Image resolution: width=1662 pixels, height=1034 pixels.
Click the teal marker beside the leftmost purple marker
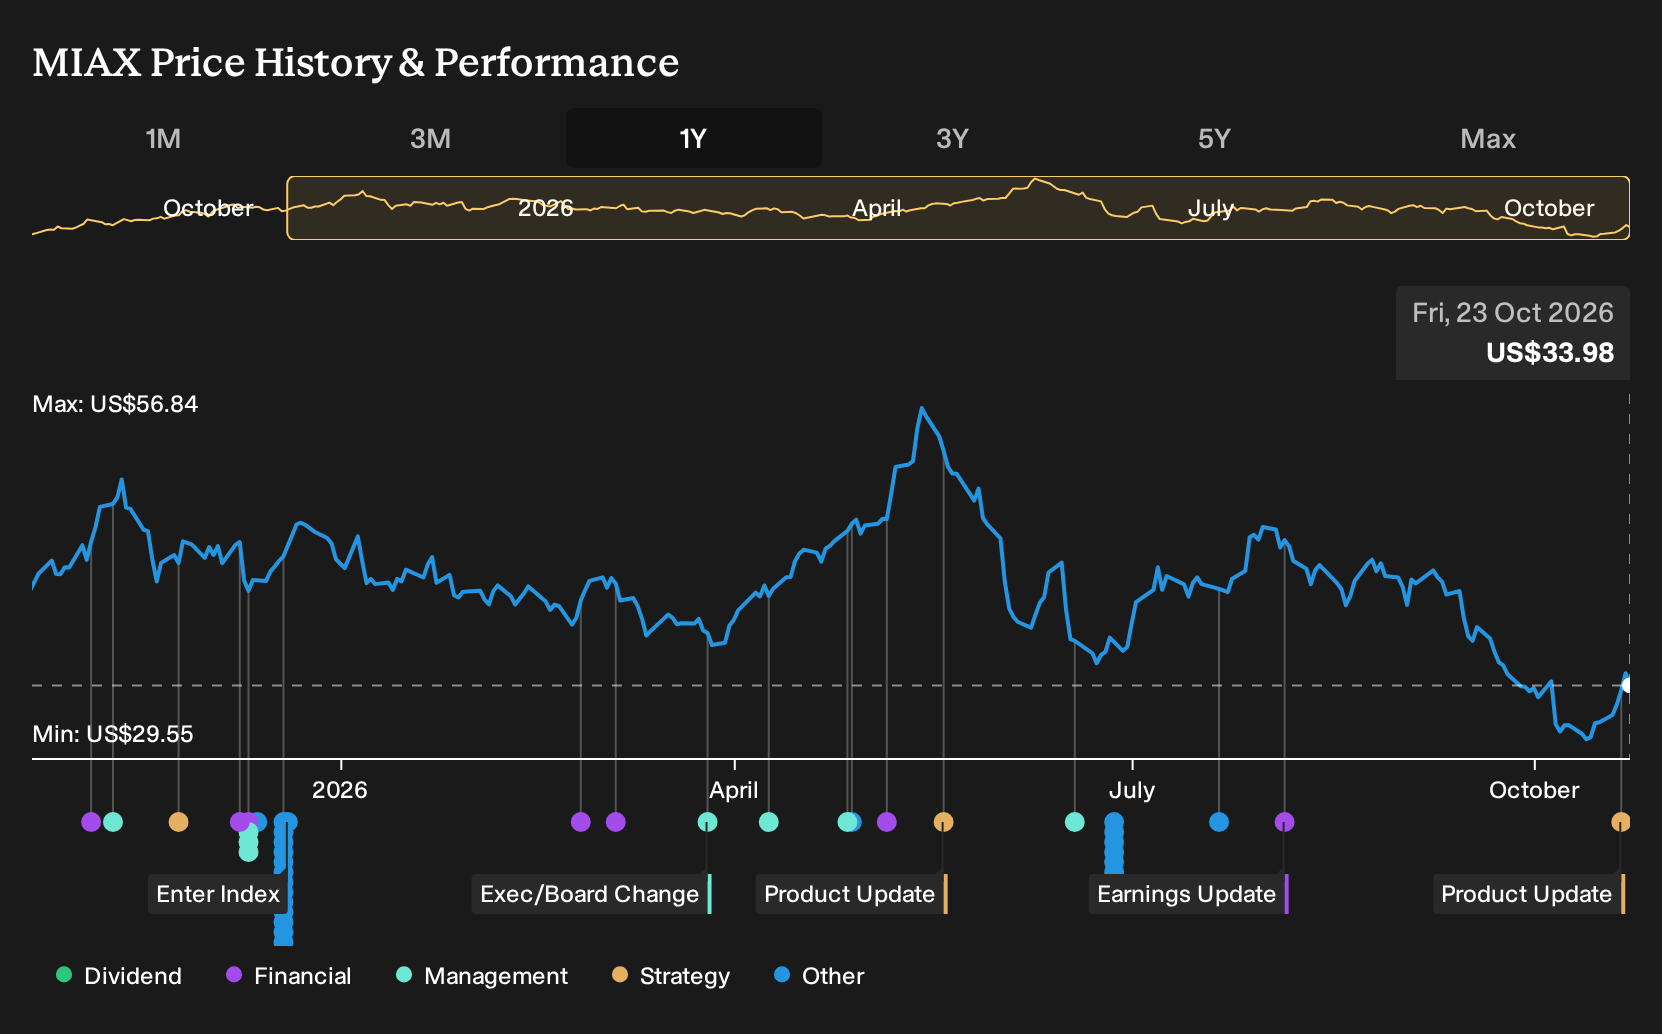pyautogui.click(x=113, y=822)
